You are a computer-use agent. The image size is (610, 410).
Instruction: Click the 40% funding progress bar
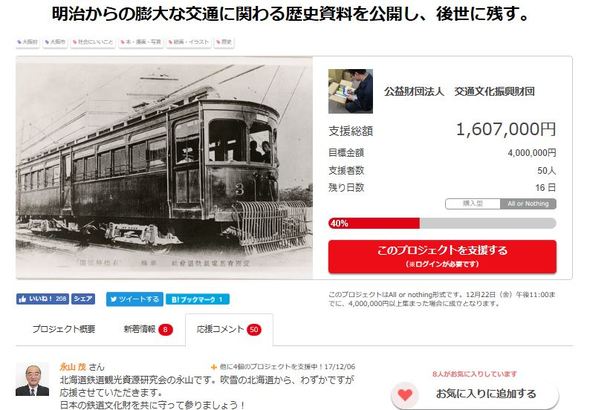tap(442, 223)
